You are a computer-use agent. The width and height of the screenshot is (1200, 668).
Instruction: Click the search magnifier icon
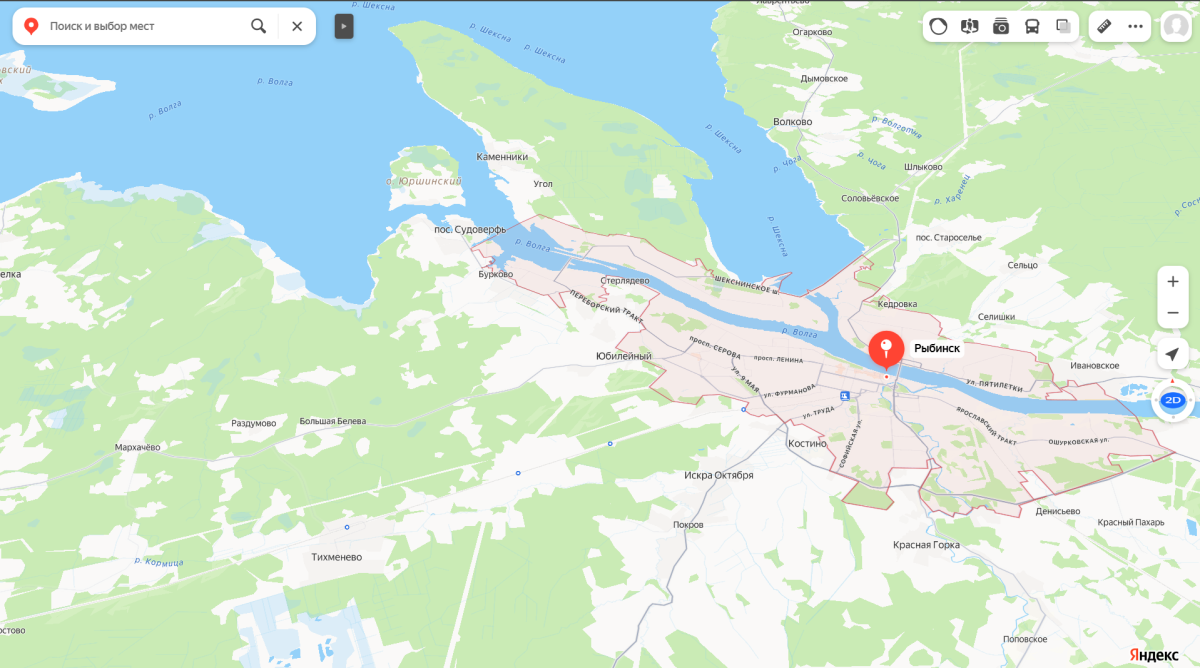click(258, 26)
